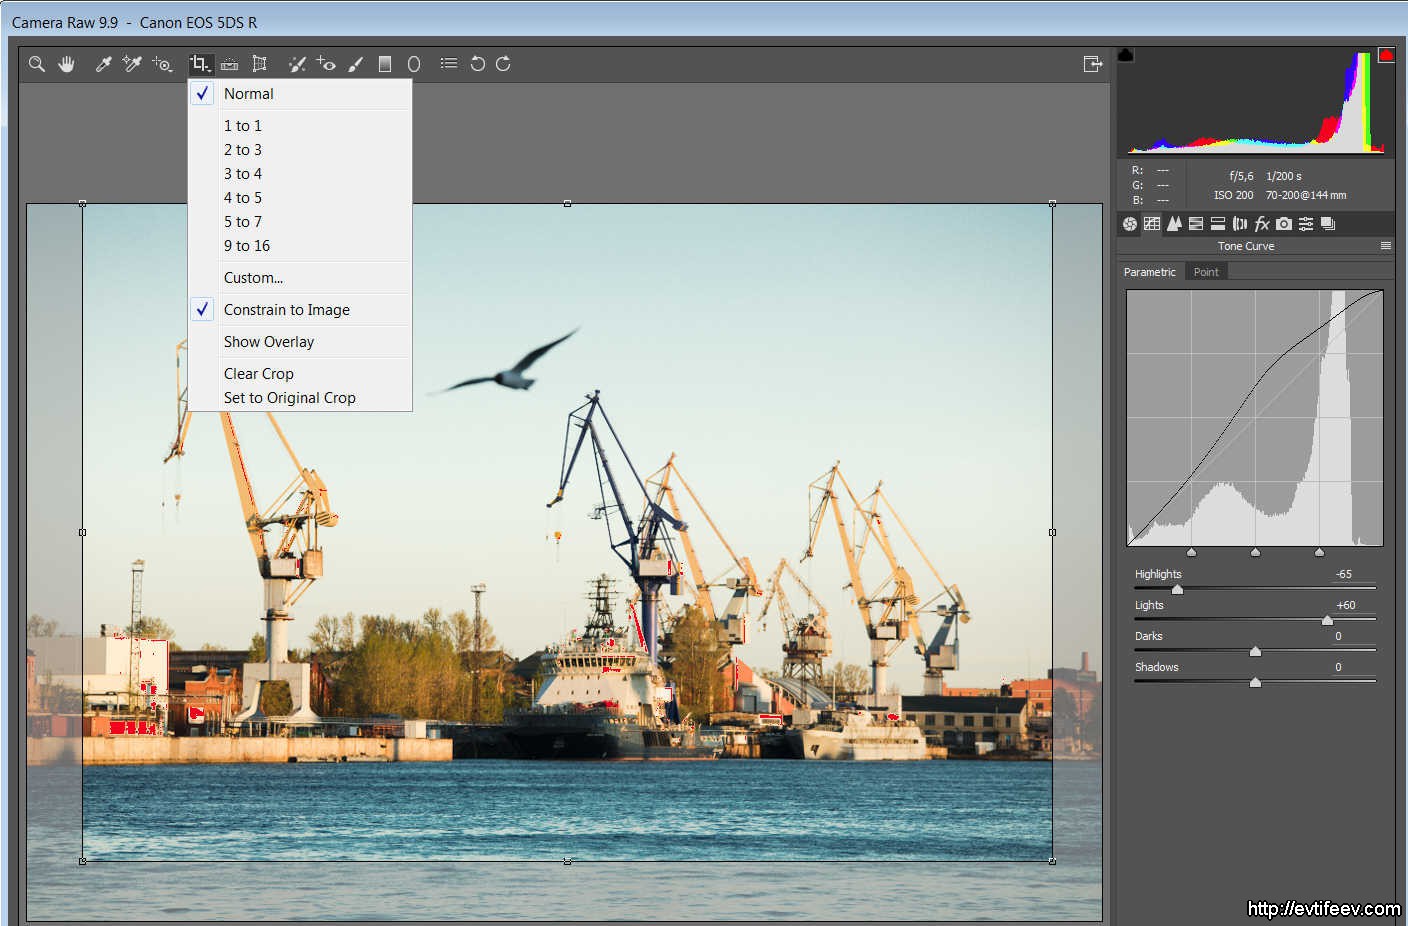Toggle the highlight clipping warning indicator

tap(1386, 55)
